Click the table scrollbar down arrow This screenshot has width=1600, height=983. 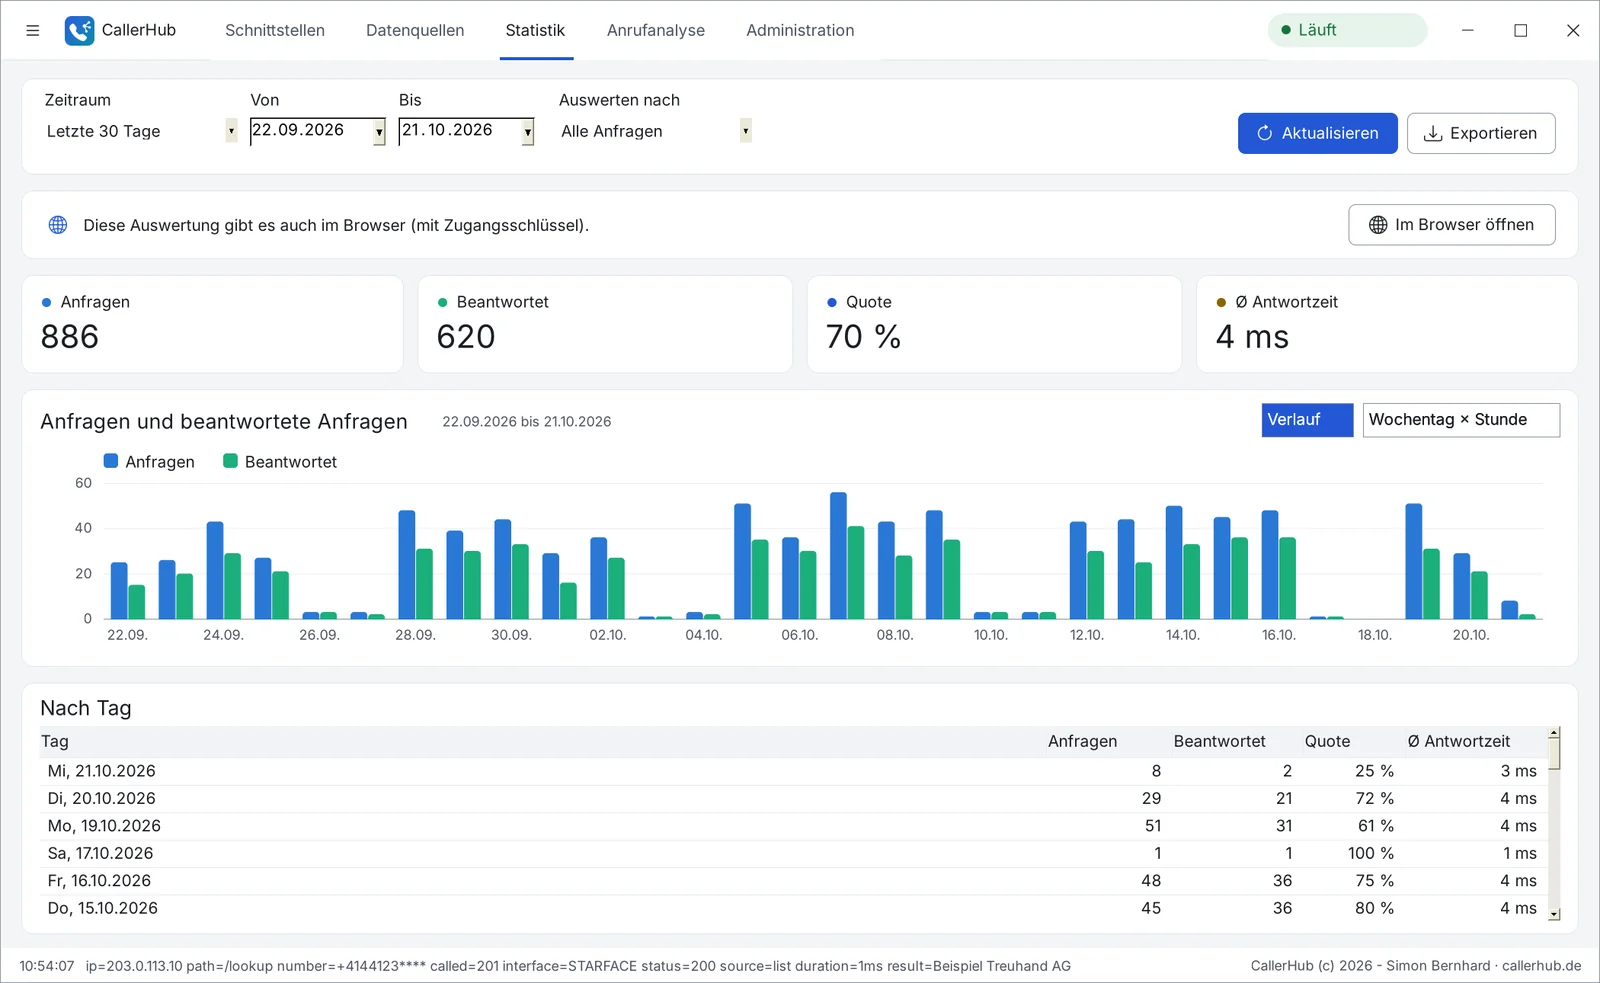(1554, 914)
